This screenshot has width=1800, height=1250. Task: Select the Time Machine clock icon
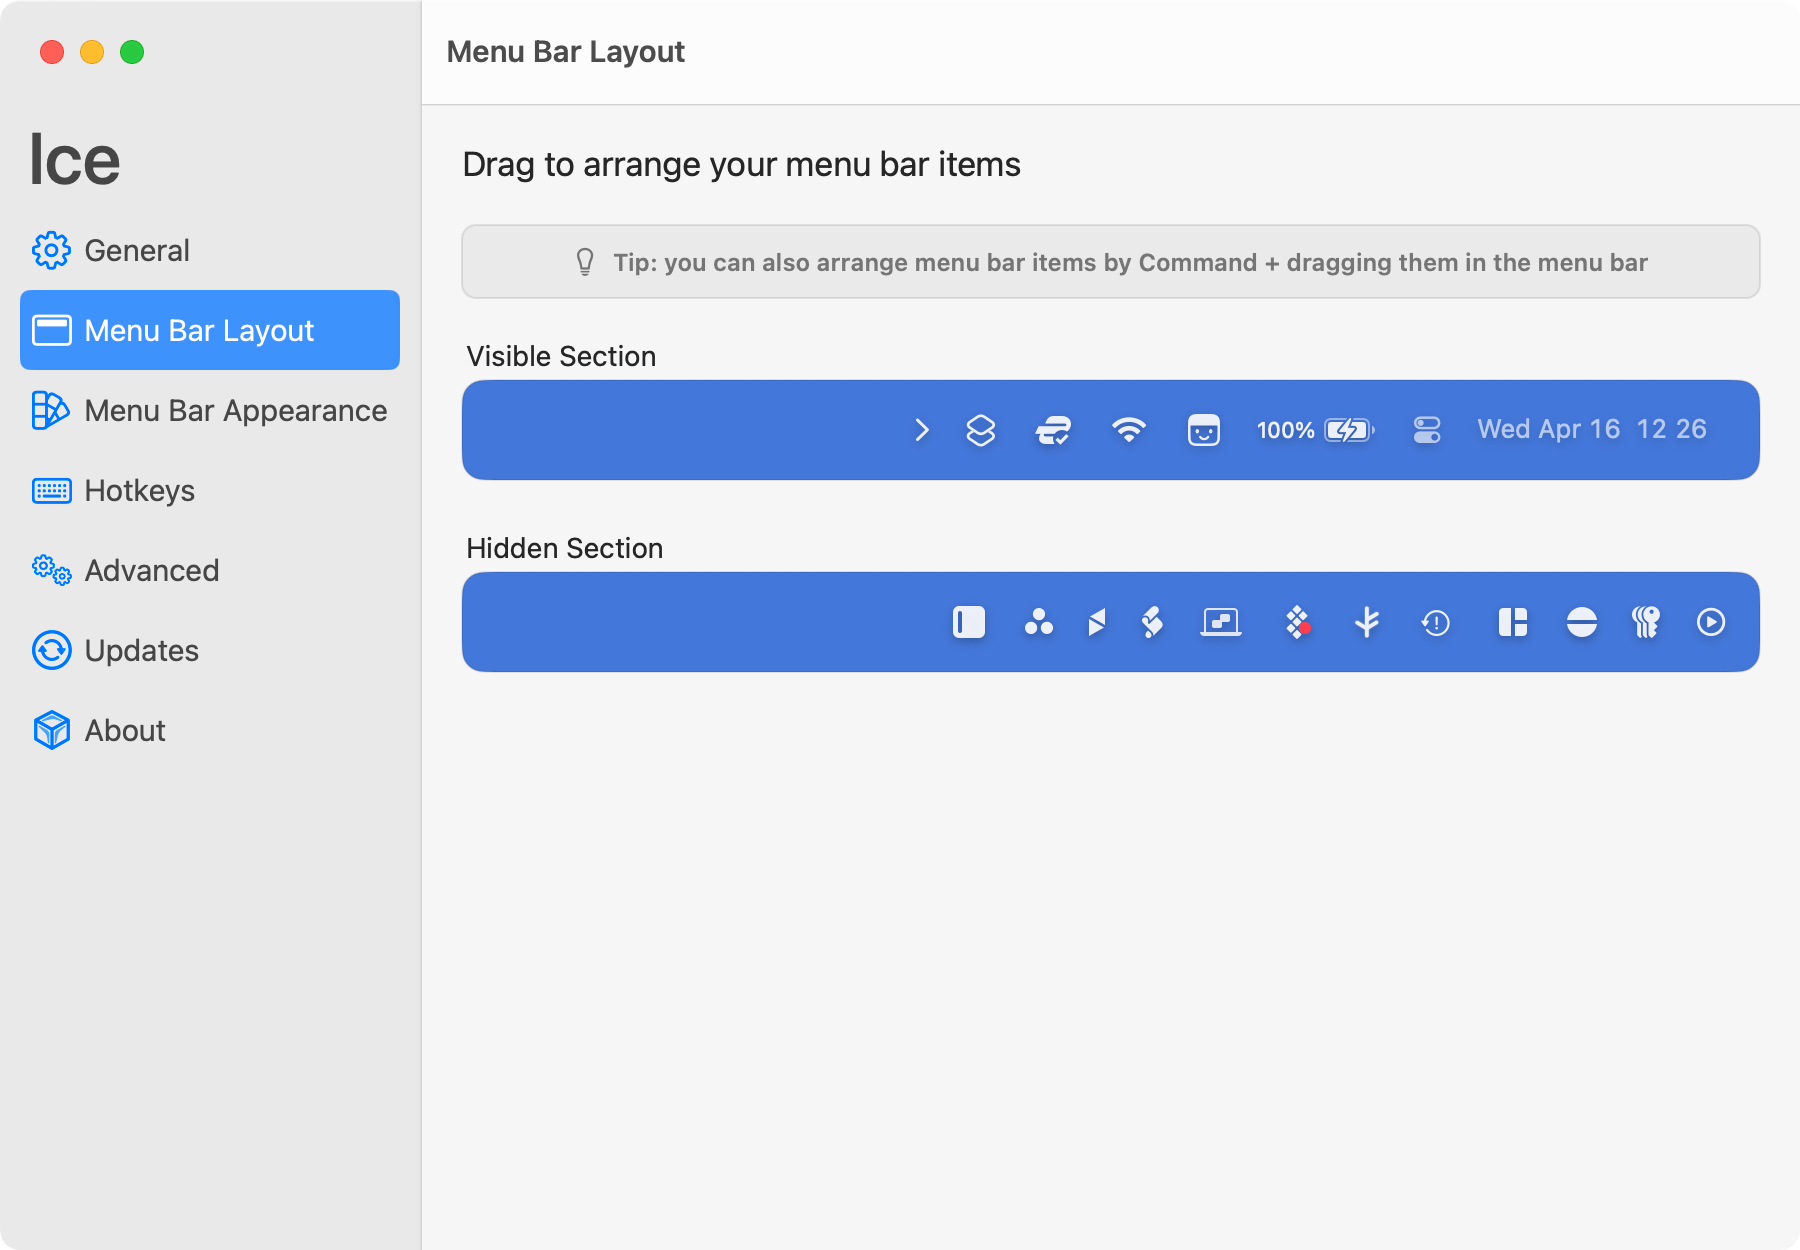tap(1436, 623)
